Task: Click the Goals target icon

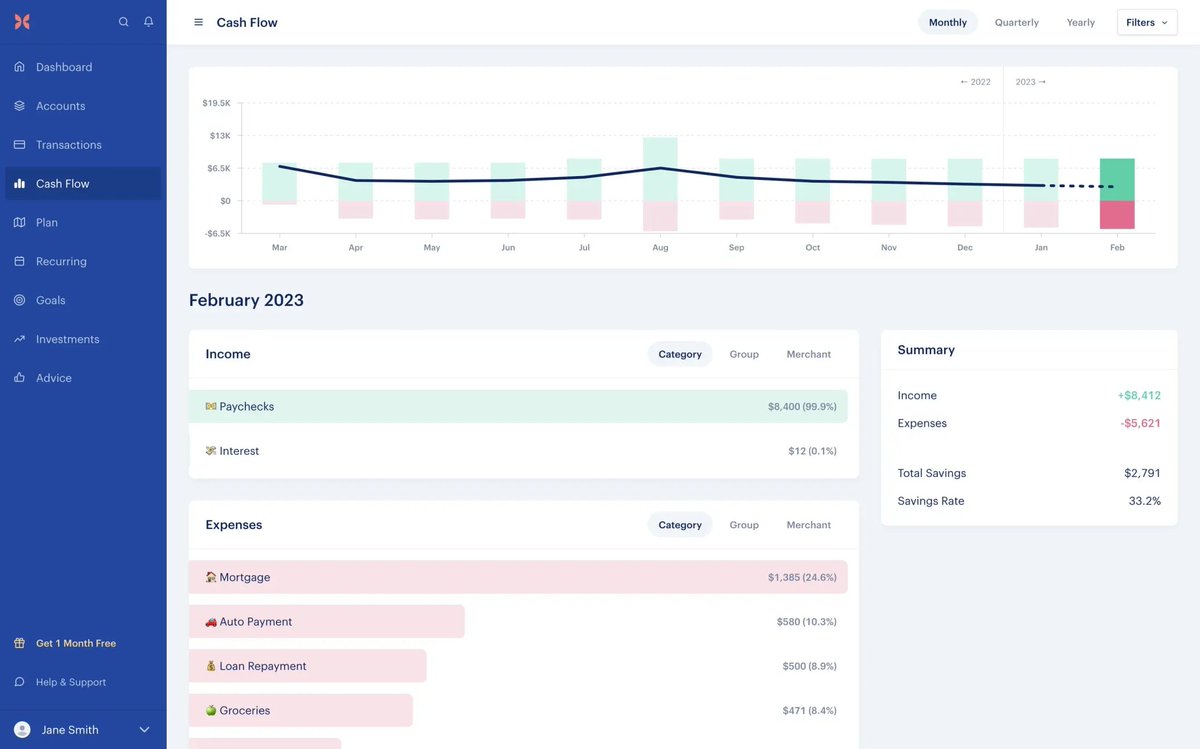Action: click(19, 300)
